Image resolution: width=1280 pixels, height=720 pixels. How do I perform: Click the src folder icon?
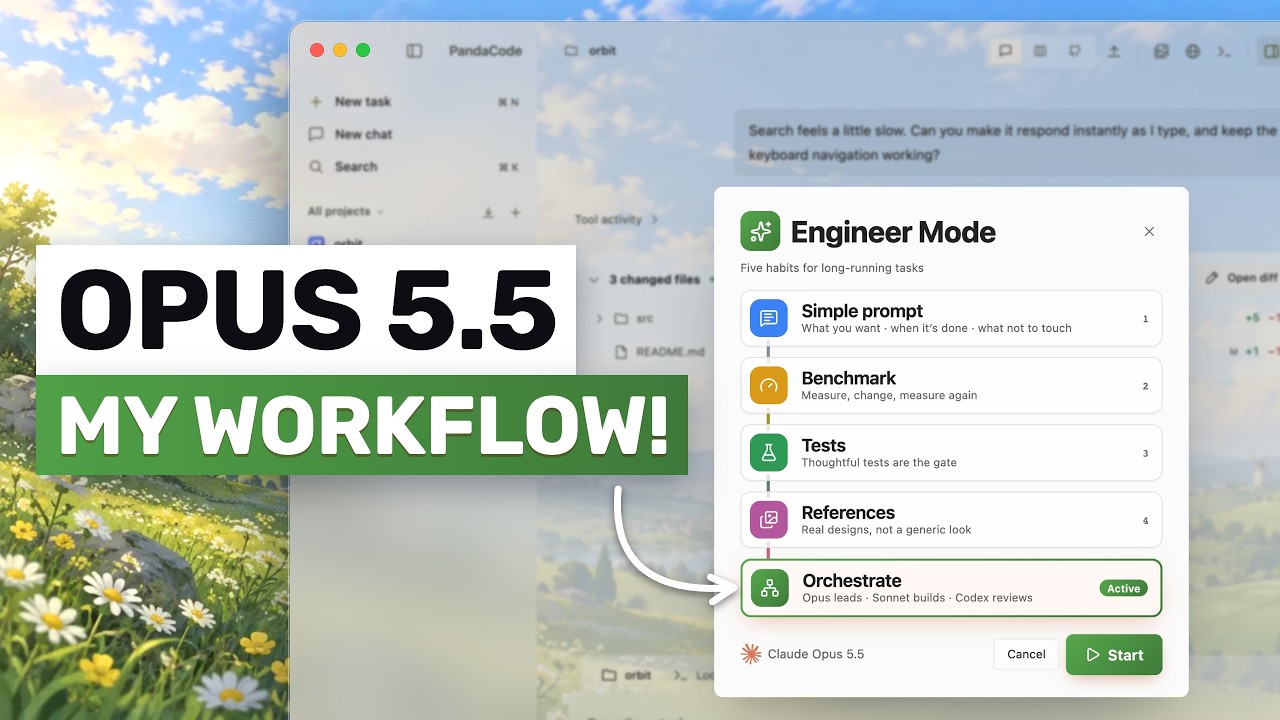click(621, 319)
